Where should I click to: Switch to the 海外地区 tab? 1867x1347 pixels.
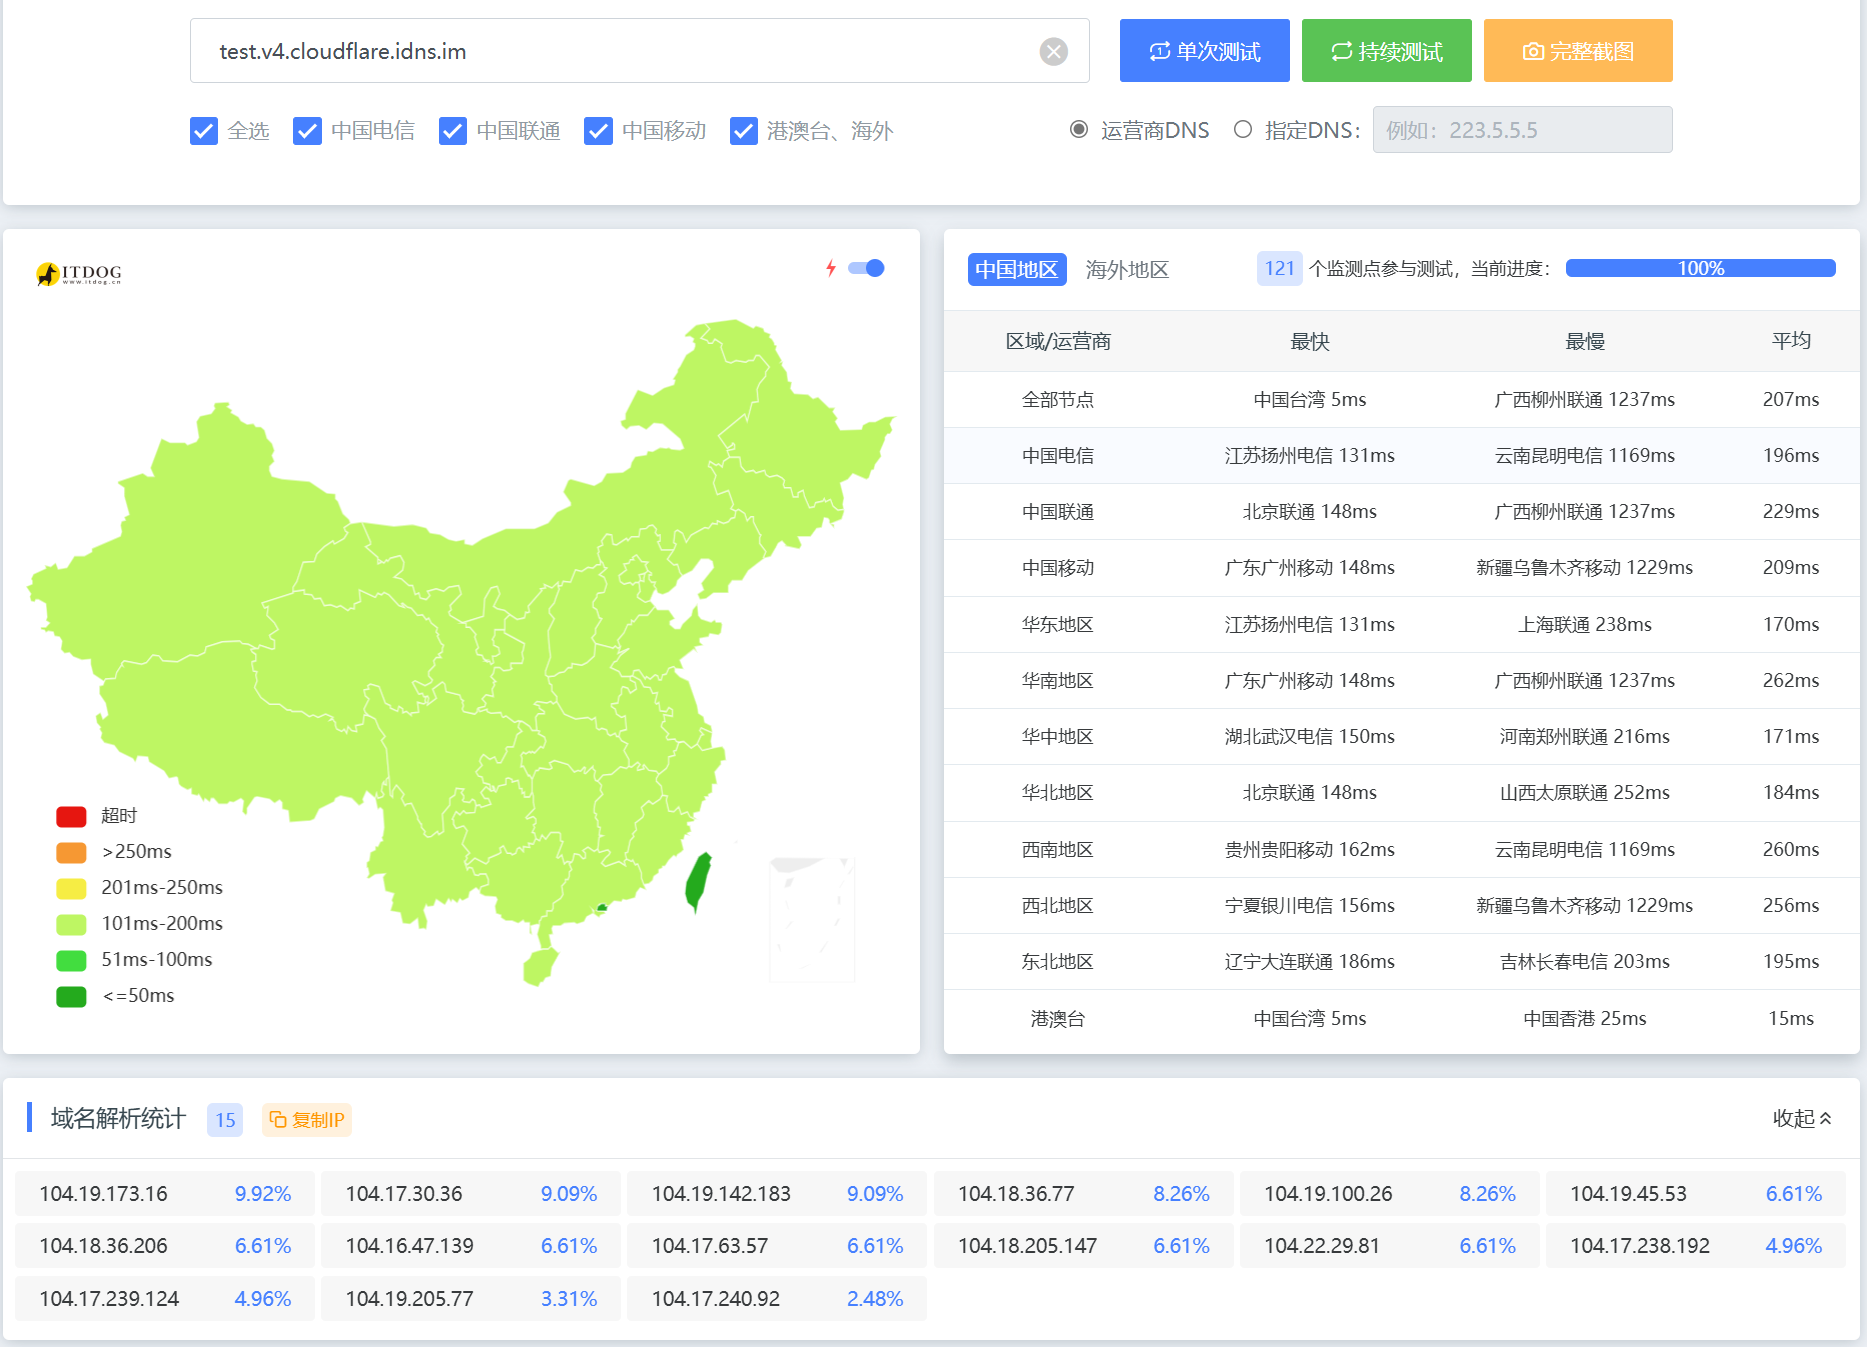click(1127, 269)
